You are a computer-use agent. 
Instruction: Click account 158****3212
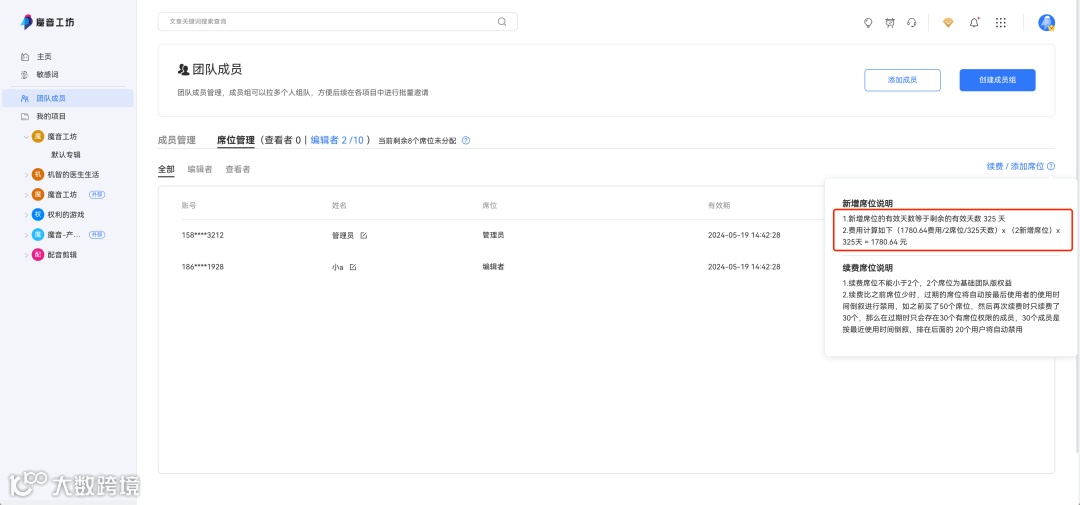point(202,235)
